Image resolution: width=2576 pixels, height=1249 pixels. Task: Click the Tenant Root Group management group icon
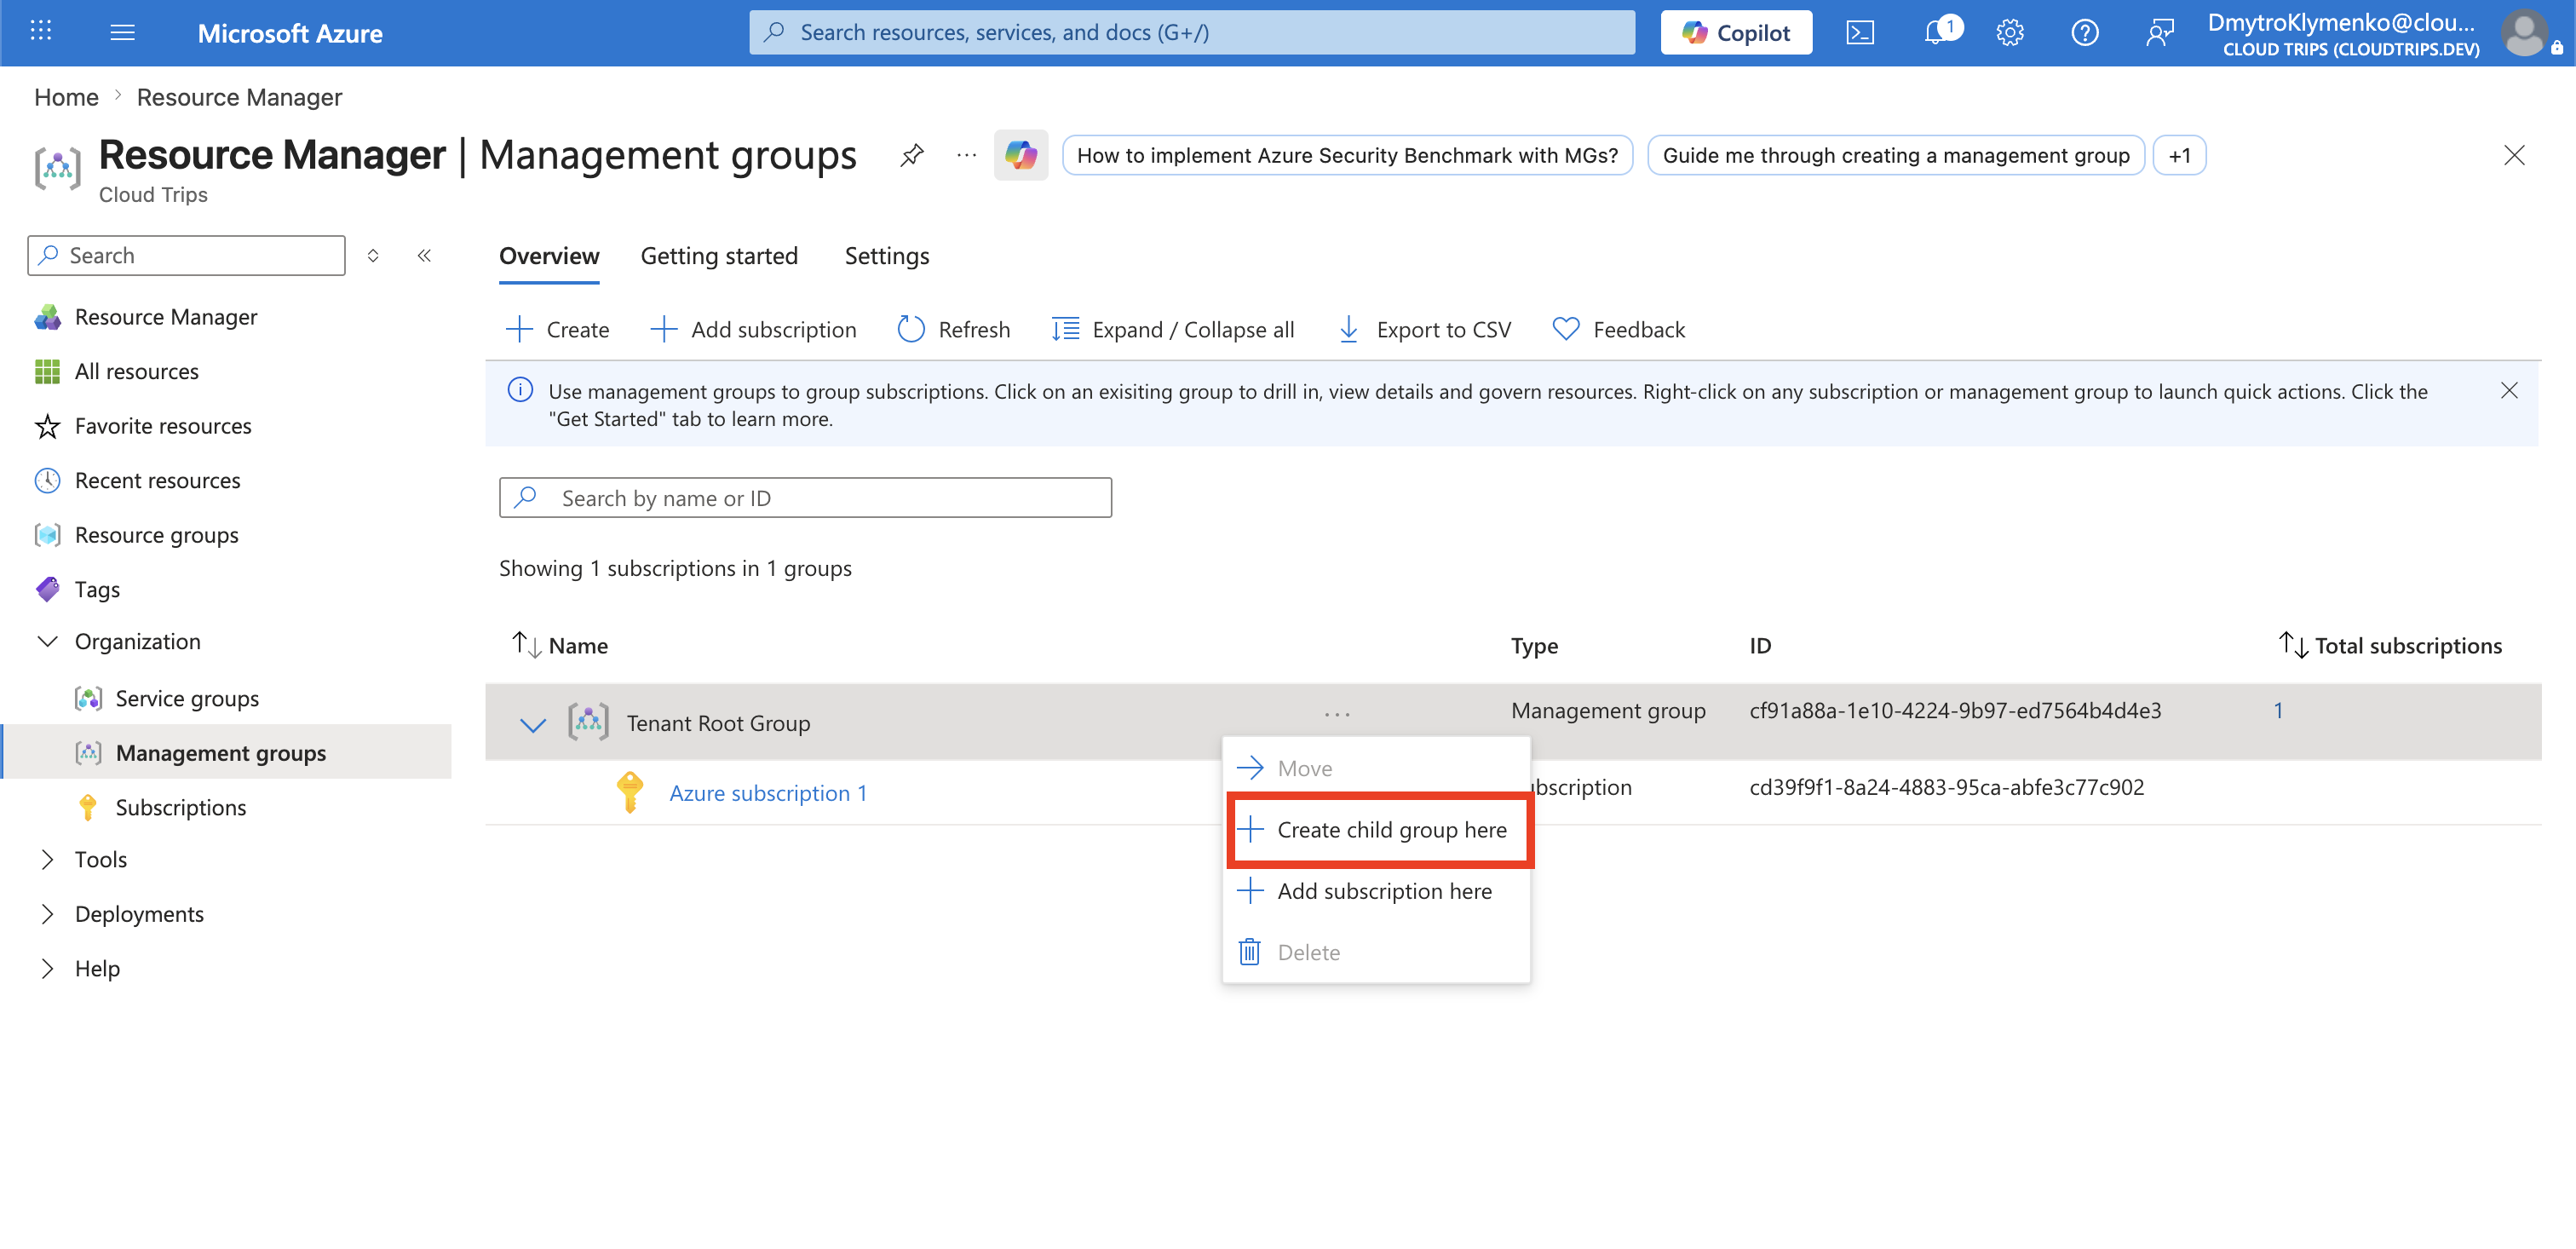(x=588, y=721)
